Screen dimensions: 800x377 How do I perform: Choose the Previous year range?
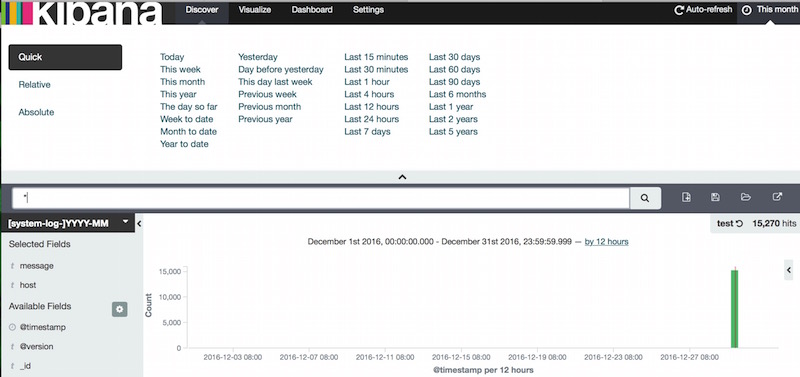265,119
